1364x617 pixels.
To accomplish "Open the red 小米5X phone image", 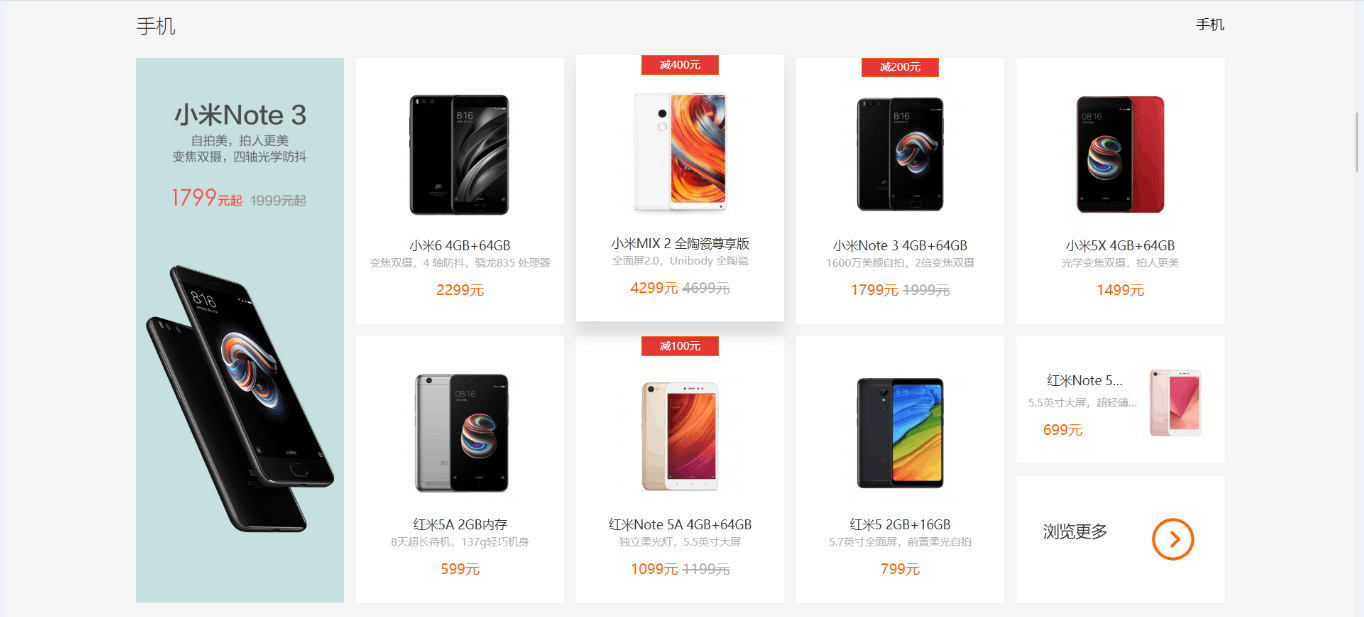I will click(1120, 154).
